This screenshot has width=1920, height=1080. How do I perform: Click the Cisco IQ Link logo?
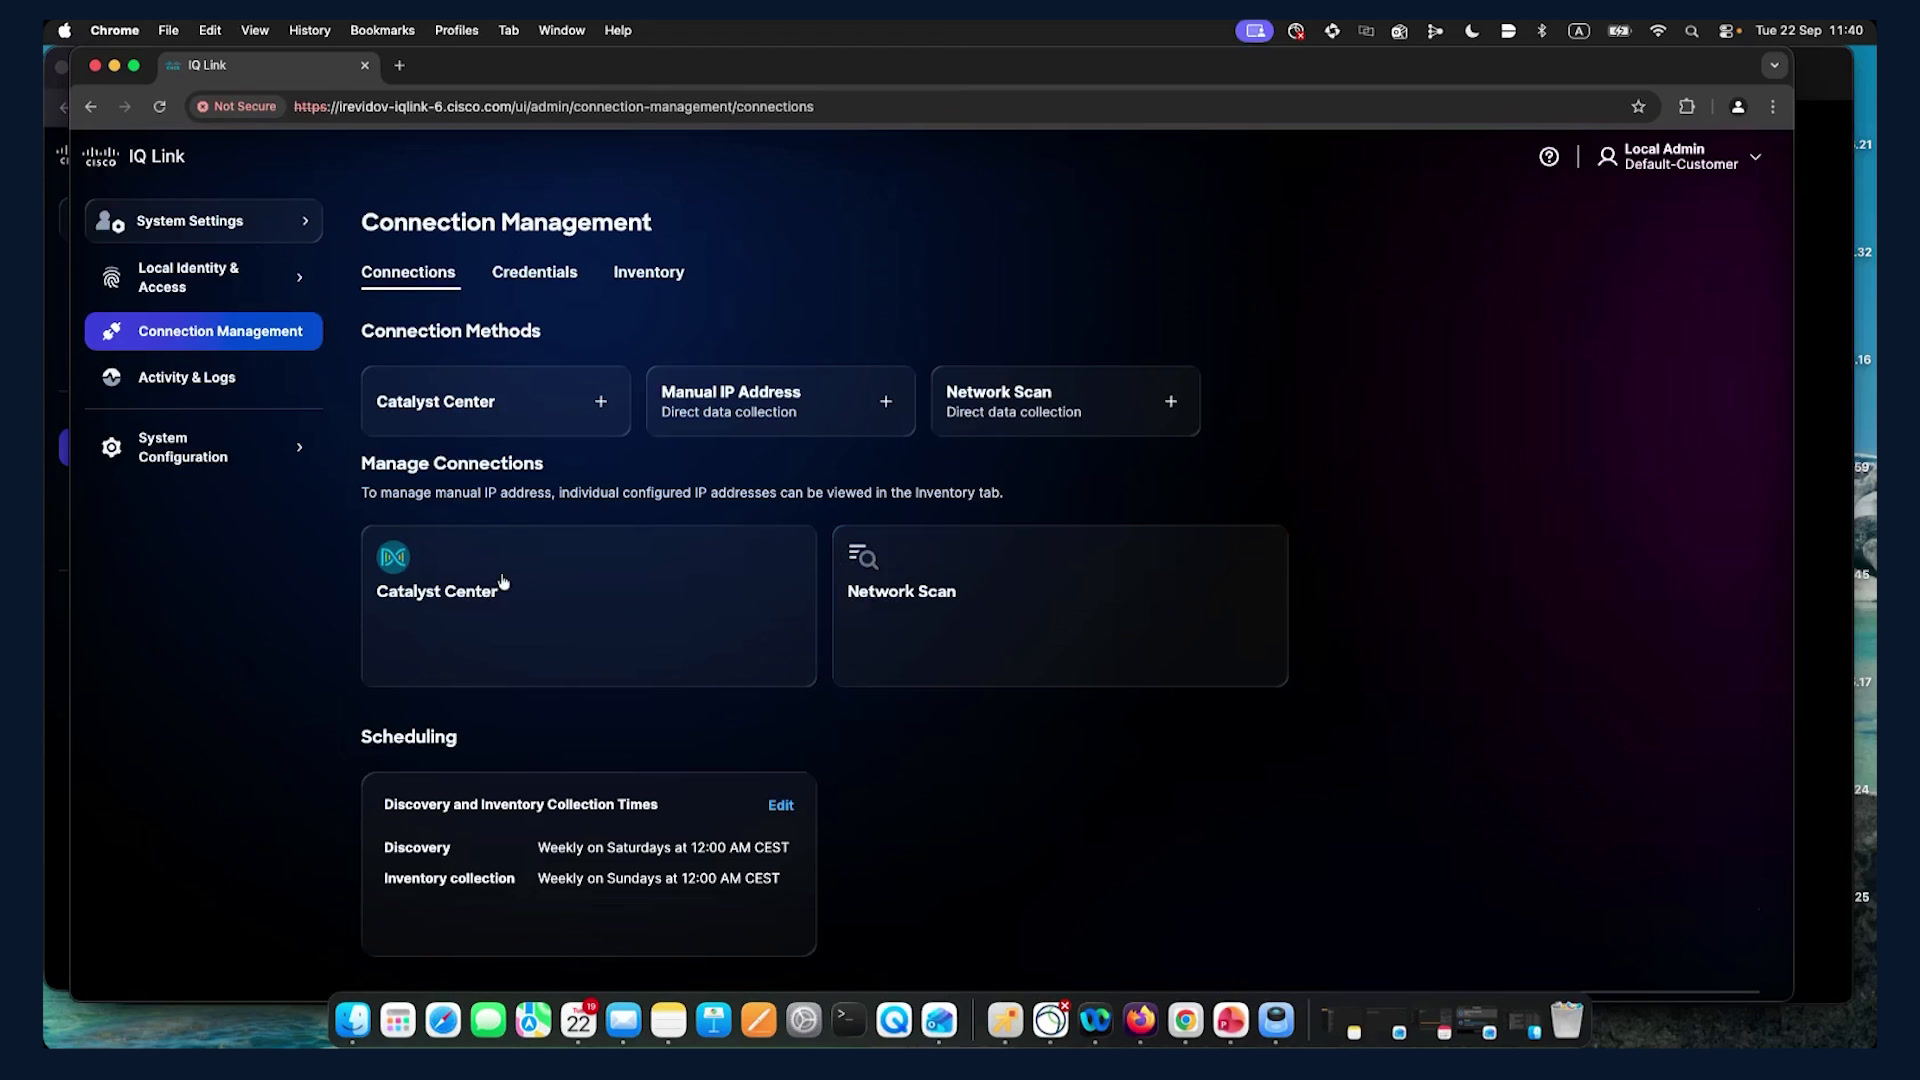coord(134,157)
